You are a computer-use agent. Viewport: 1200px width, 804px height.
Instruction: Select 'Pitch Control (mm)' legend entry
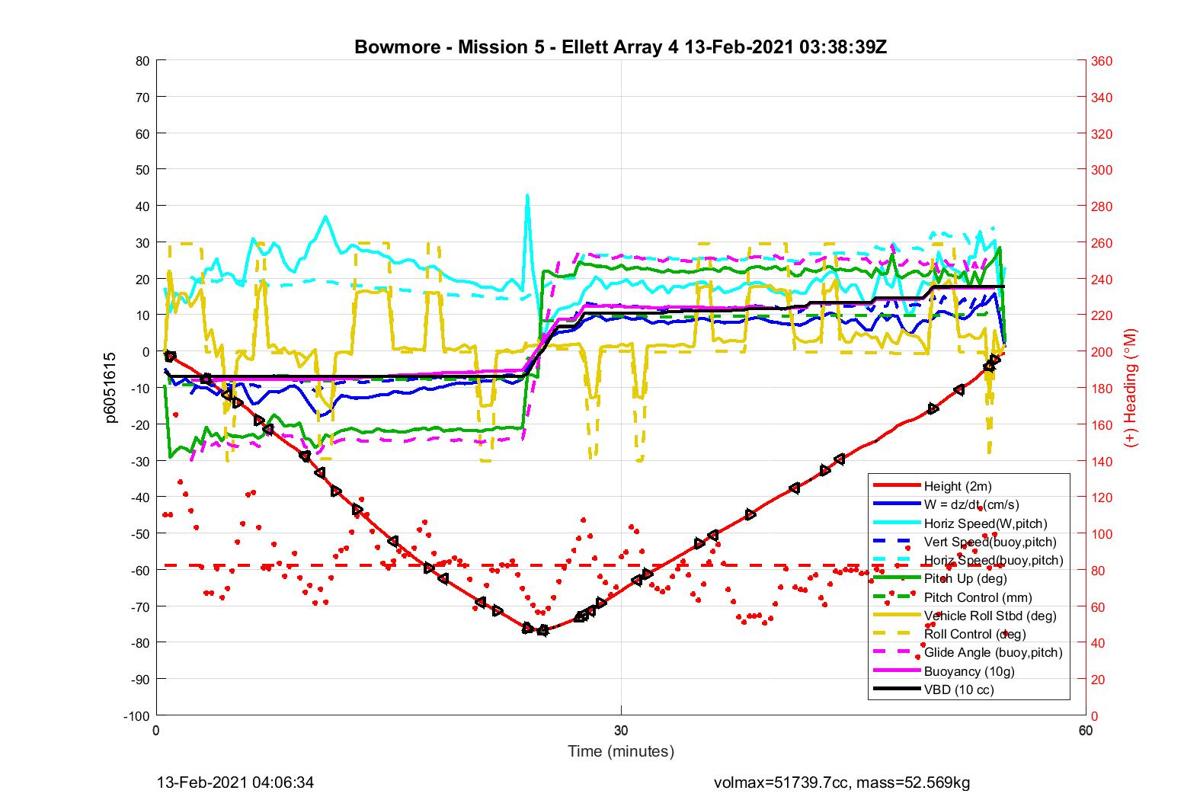pyautogui.click(x=978, y=597)
